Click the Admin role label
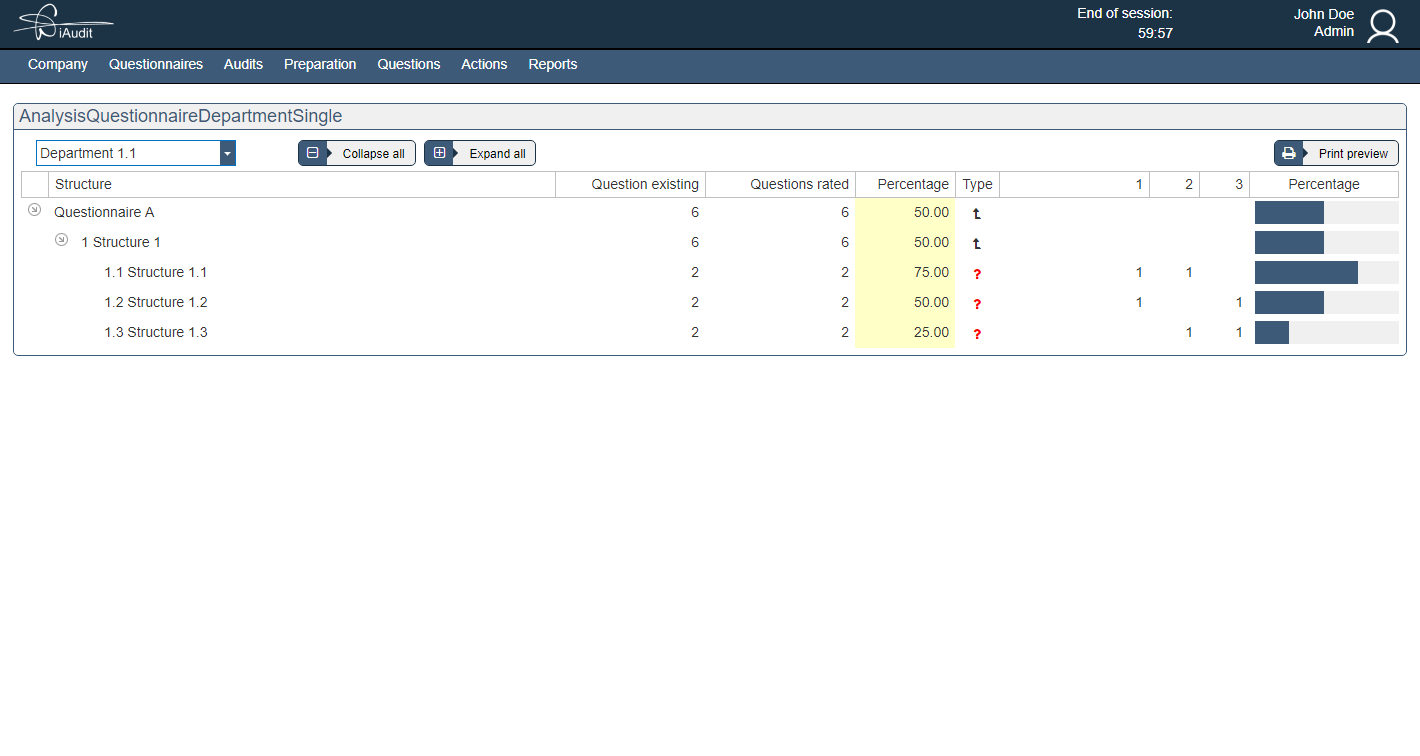Image resolution: width=1420 pixels, height=756 pixels. (1334, 32)
